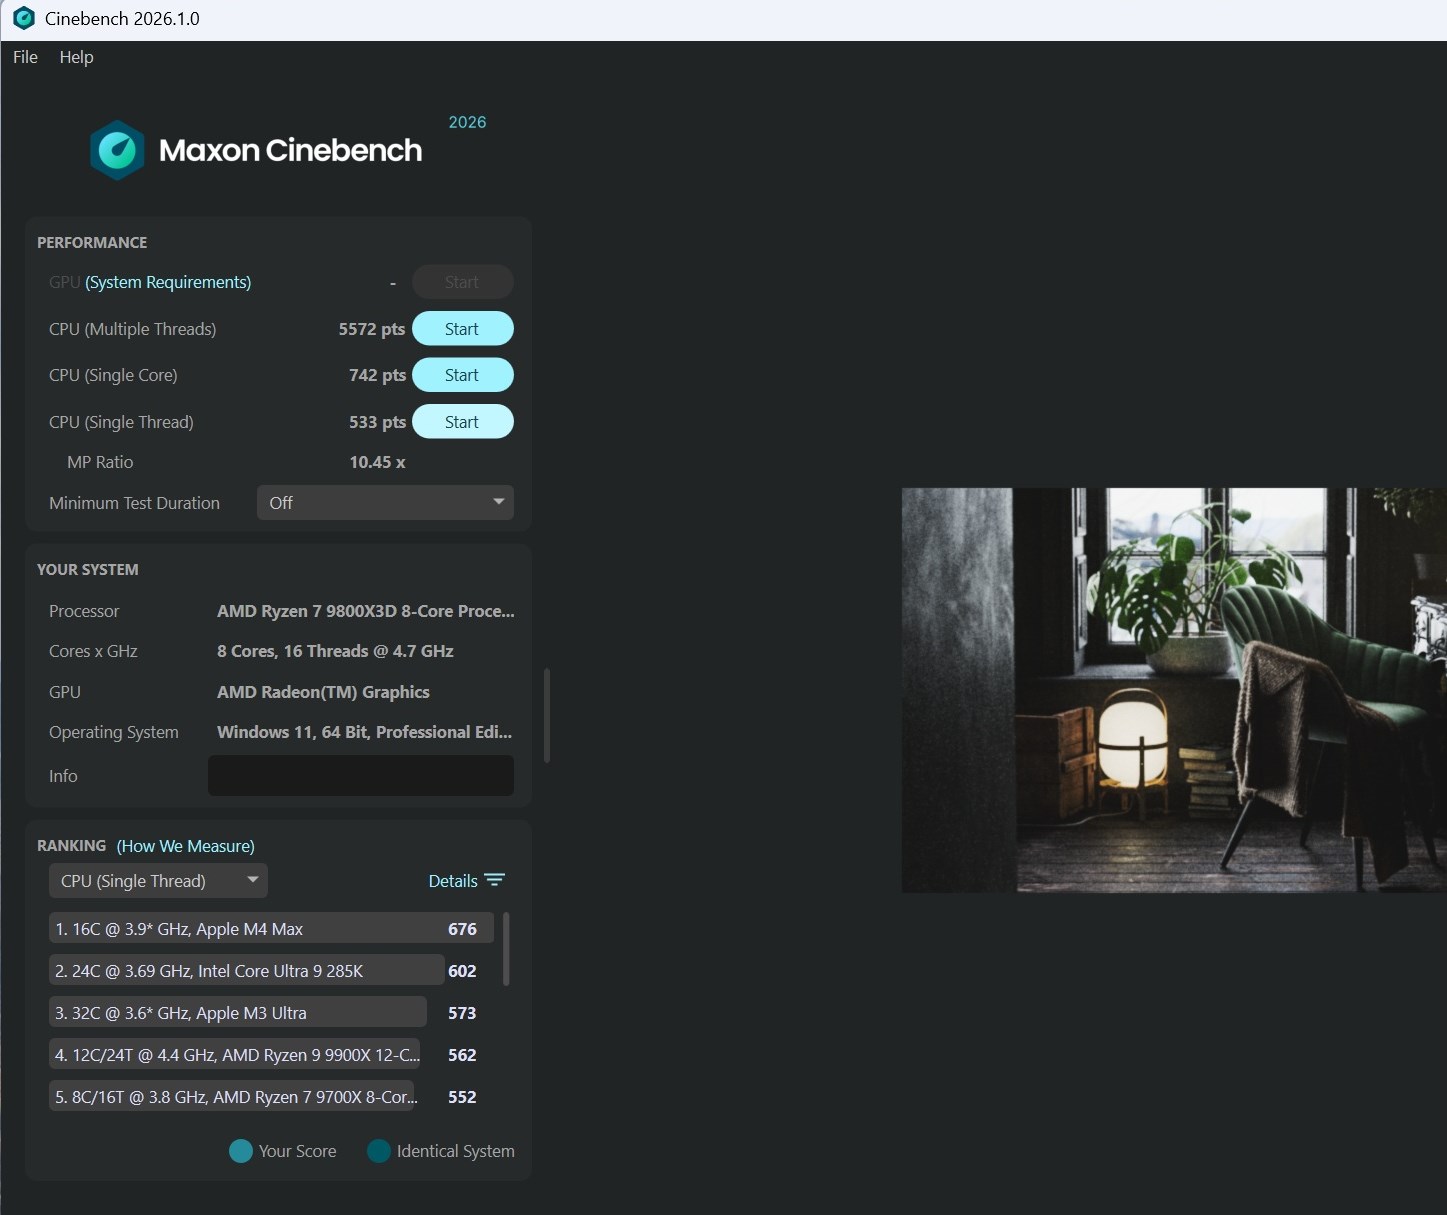This screenshot has height=1215, width=1447.
Task: Click the Maxon Cinebench hexagon logo
Action: pyautogui.click(x=117, y=150)
